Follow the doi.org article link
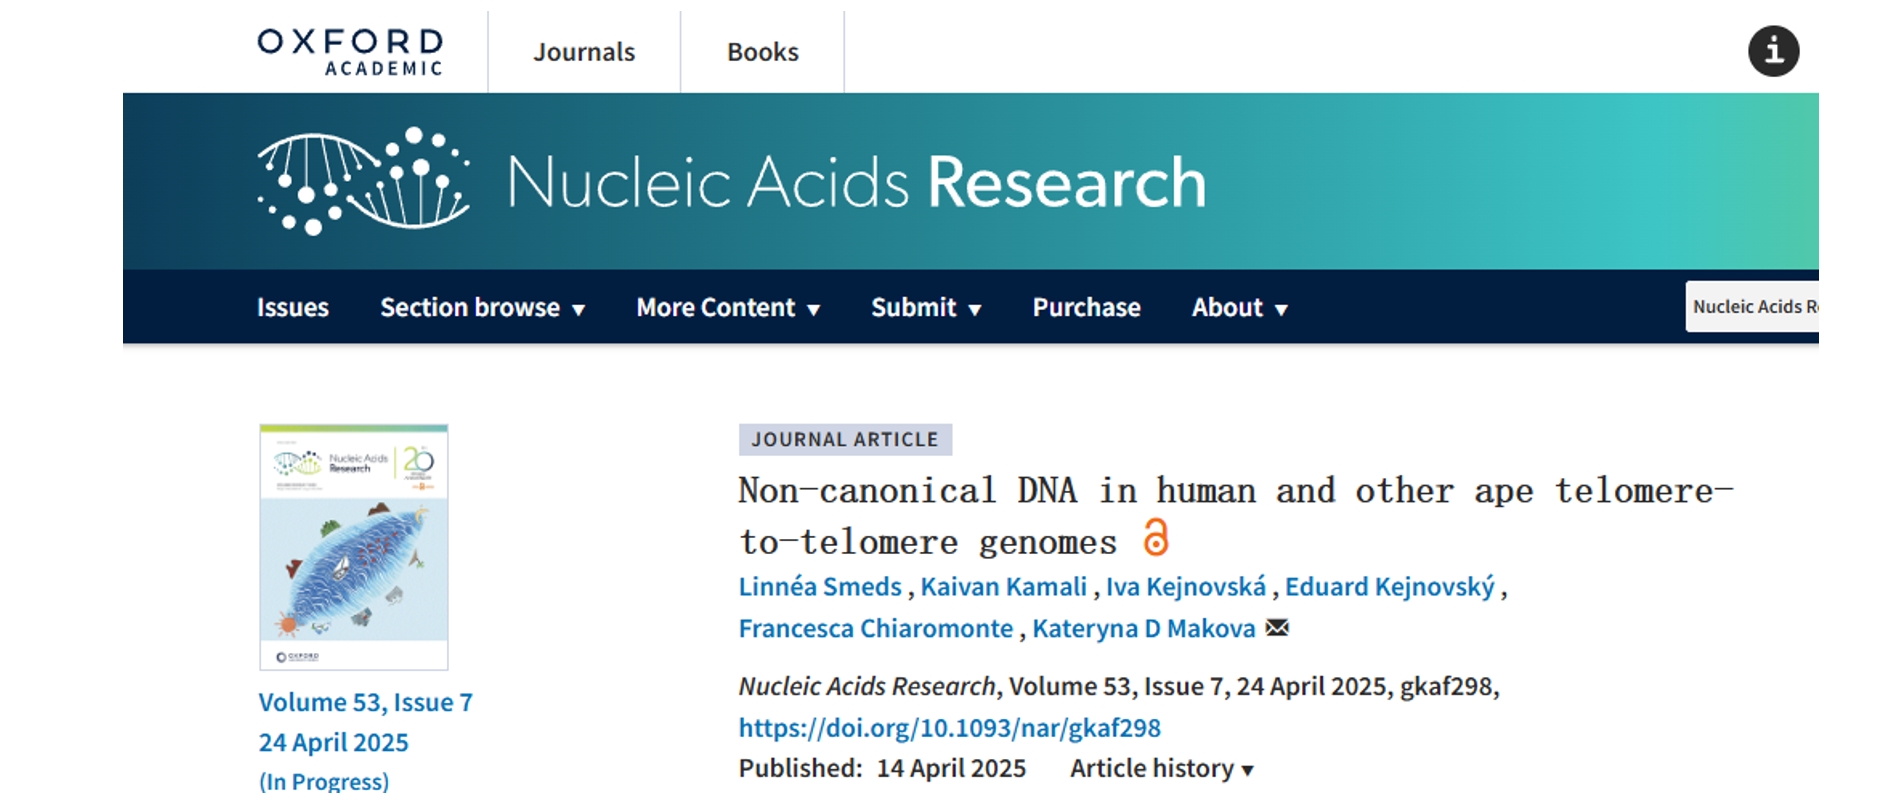Screen dimensions: 1901x811 [950, 727]
